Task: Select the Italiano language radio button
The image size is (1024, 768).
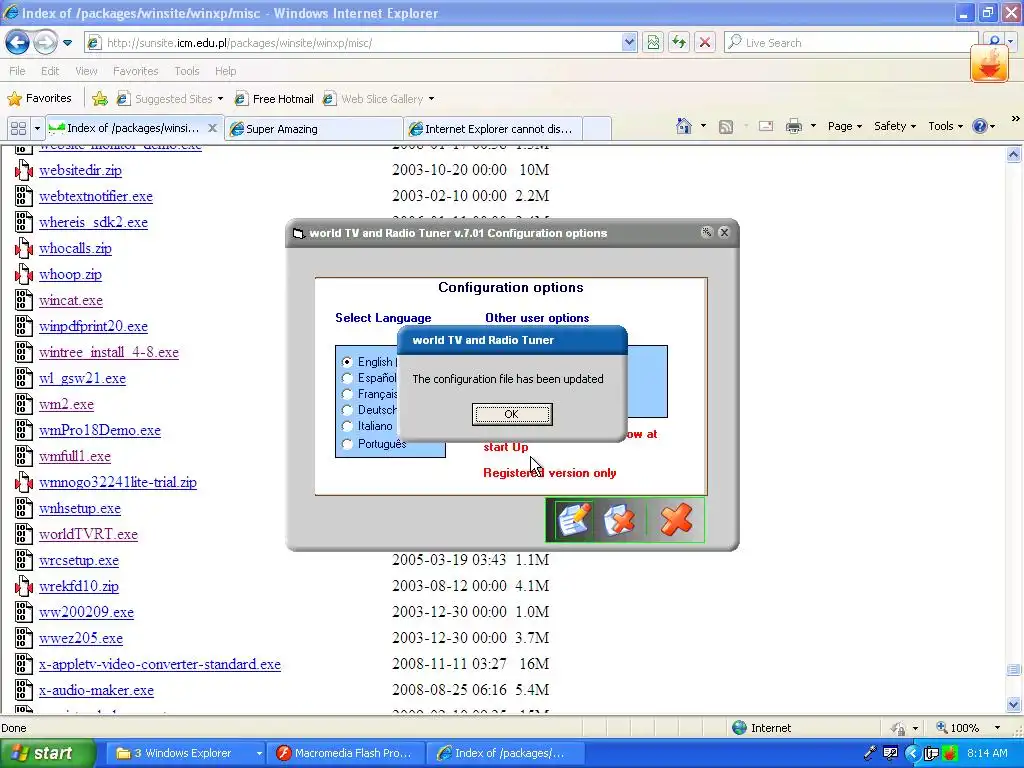Action: pos(347,426)
